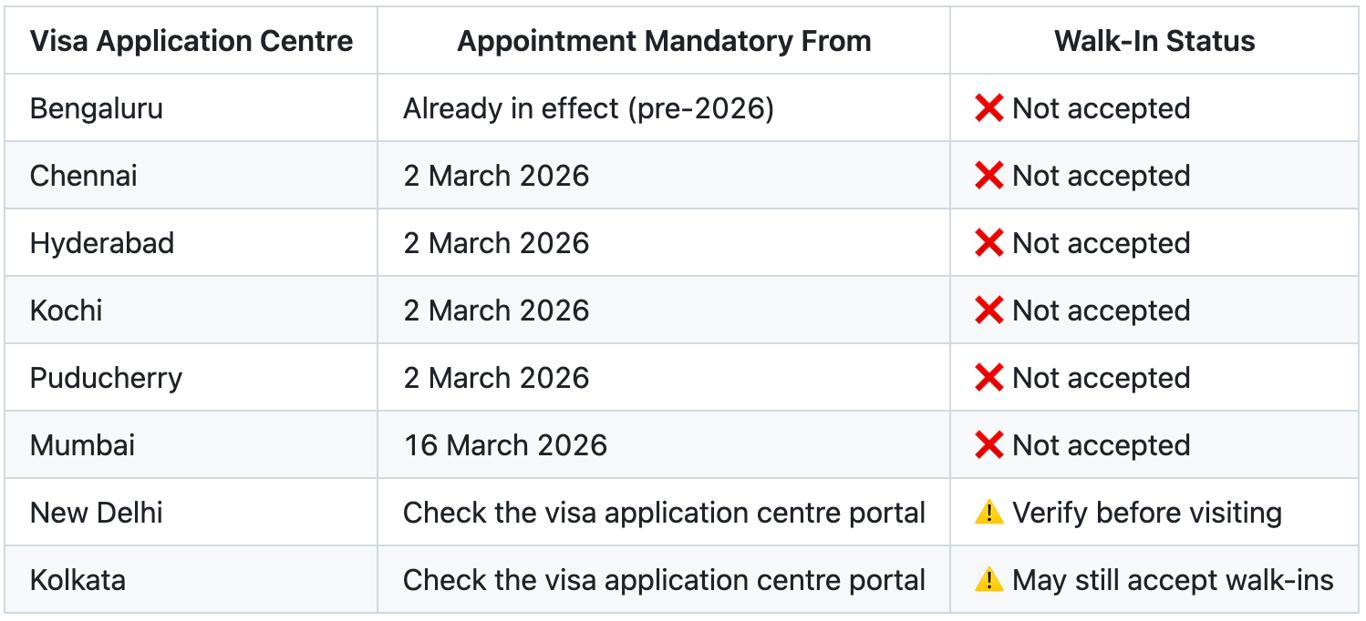Click the Appointment Mandatory From header
This screenshot has height=621, width=1366.
point(664,41)
